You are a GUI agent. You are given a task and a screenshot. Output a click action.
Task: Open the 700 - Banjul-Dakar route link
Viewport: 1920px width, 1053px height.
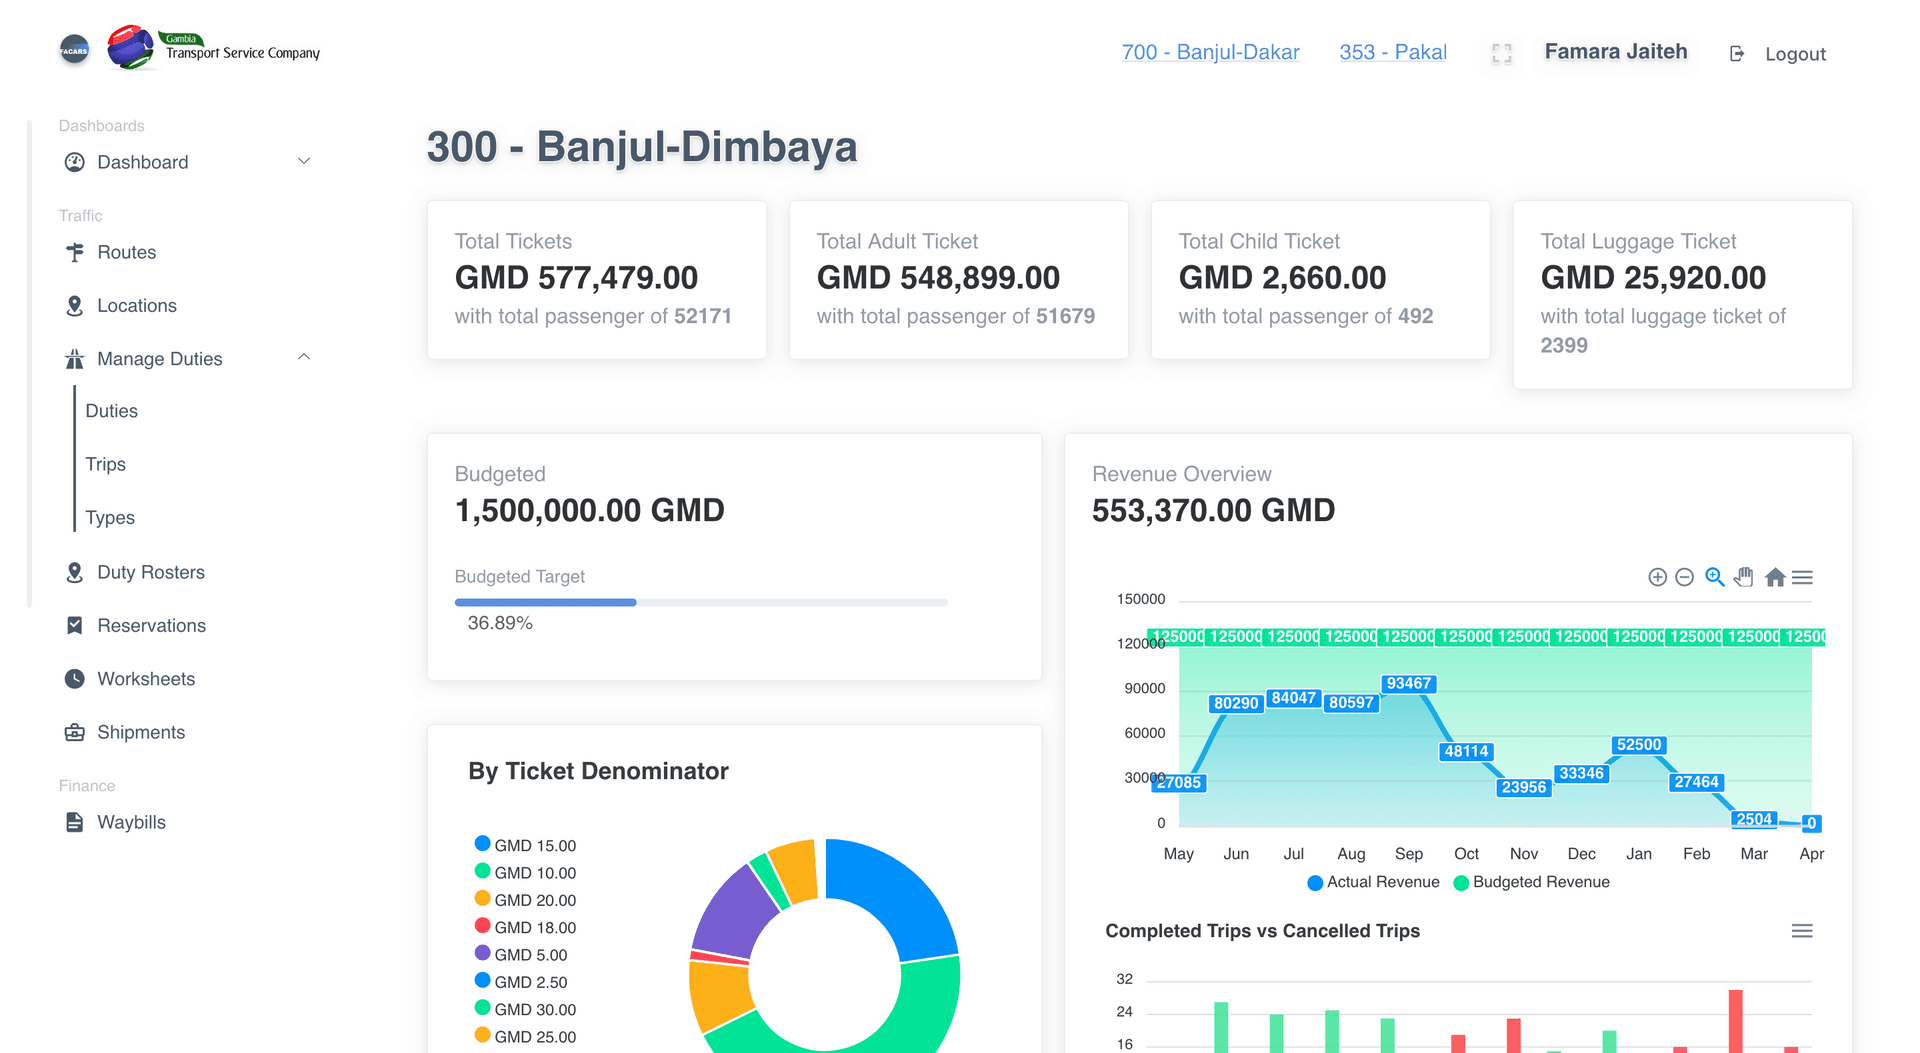(1210, 52)
